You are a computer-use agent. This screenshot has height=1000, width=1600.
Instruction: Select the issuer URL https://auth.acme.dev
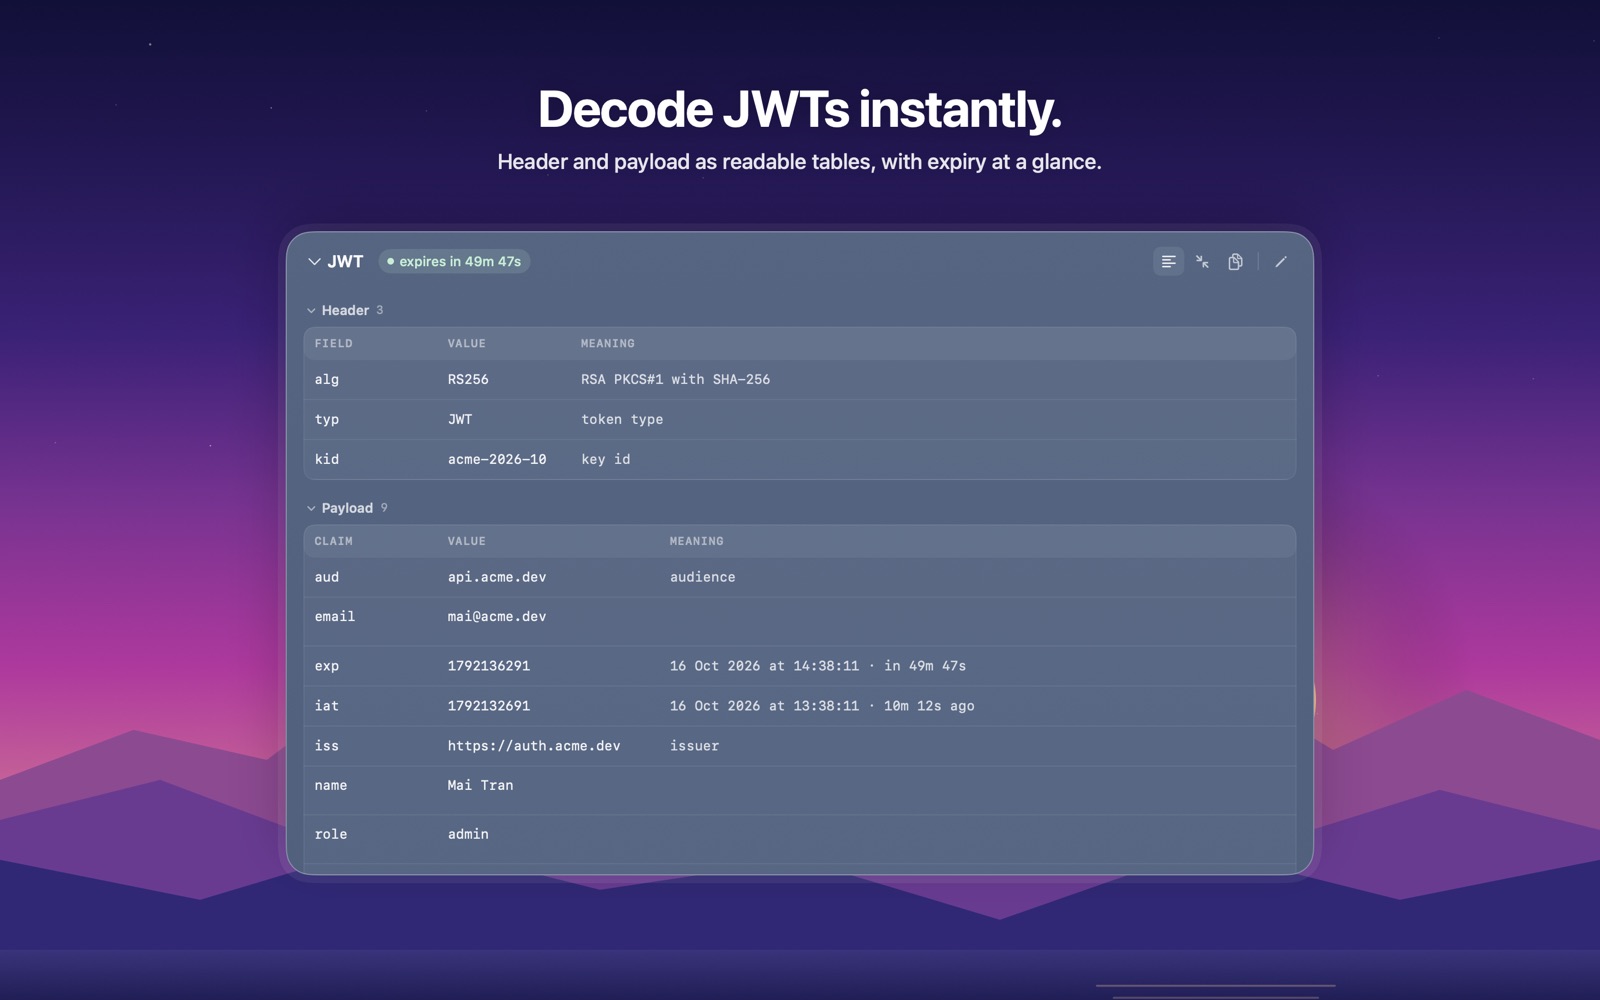click(534, 746)
